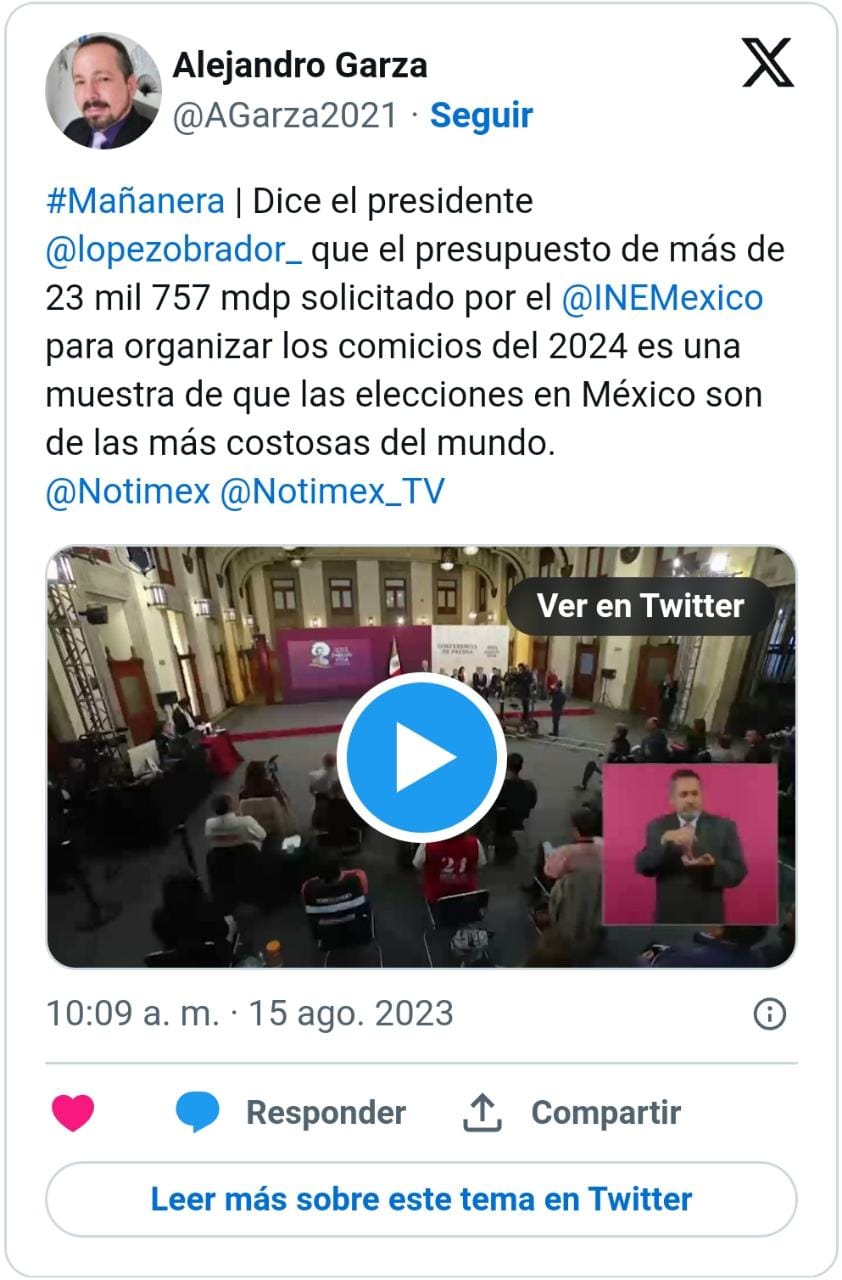Click the share upload arrow icon
Screen dimensions: 842x1280
[x=482, y=1112]
